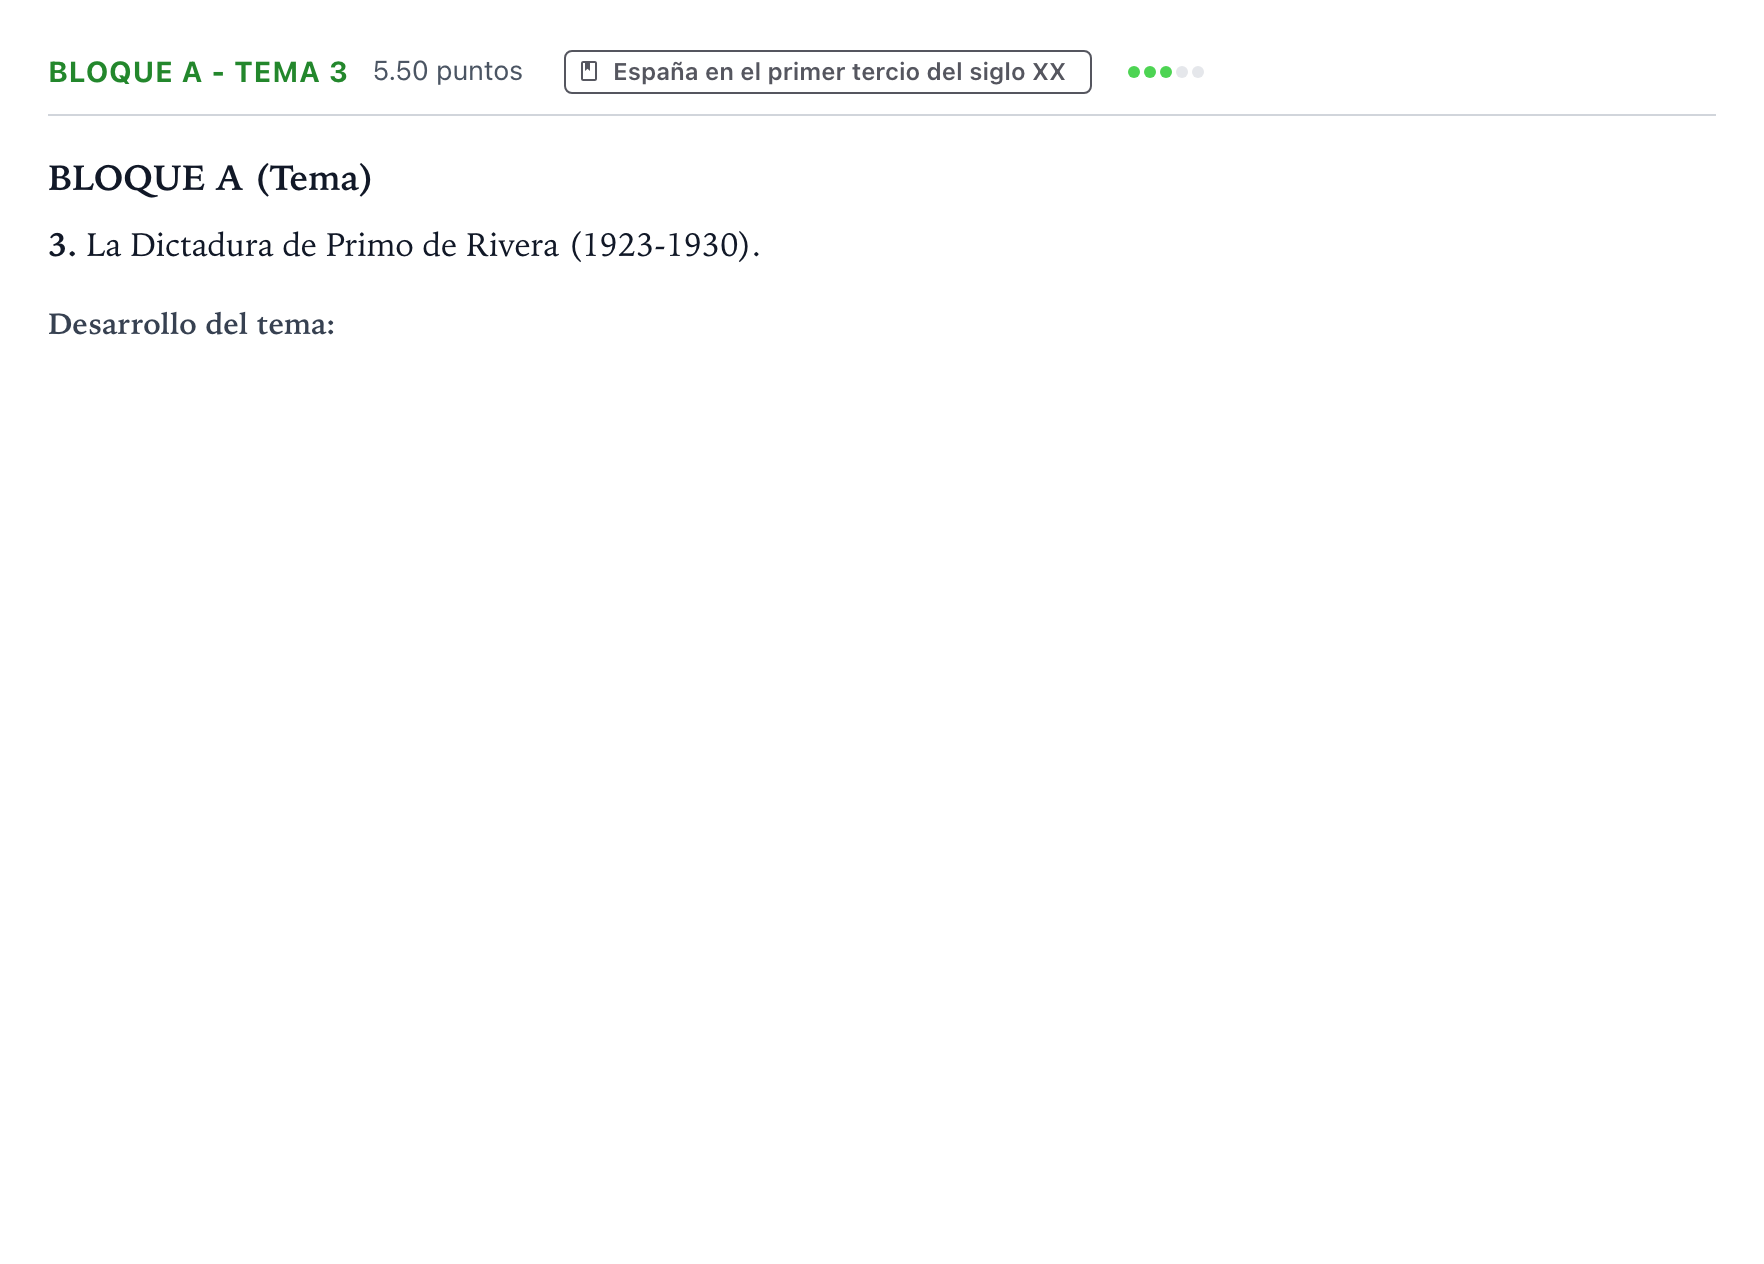Click the horizontal divider line under the header
This screenshot has width=1764, height=1264.
click(882, 115)
